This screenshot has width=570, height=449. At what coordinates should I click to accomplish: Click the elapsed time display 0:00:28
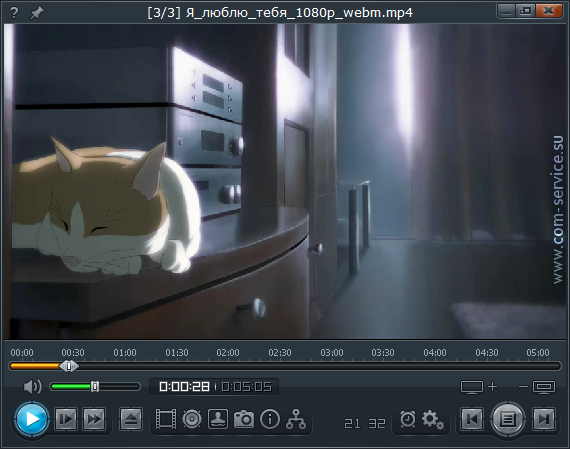(184, 386)
